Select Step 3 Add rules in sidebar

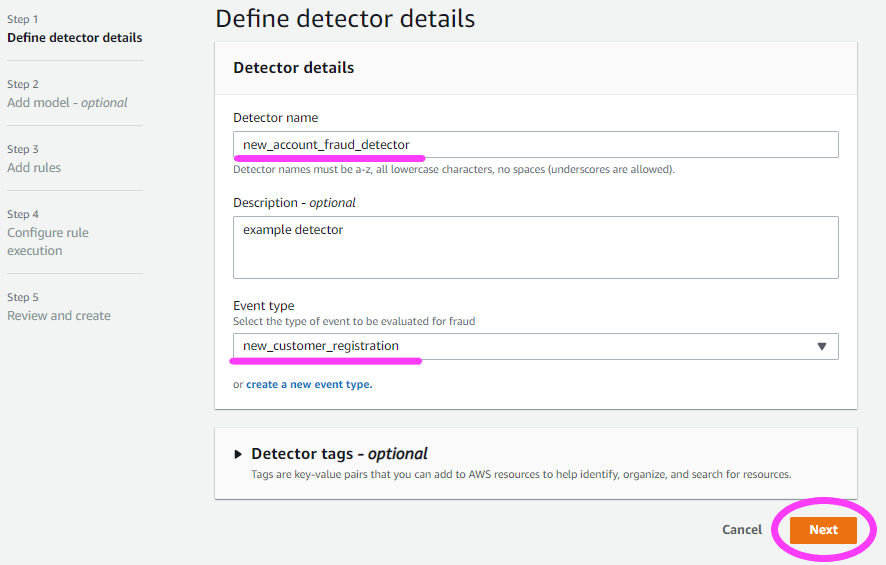[34, 167]
